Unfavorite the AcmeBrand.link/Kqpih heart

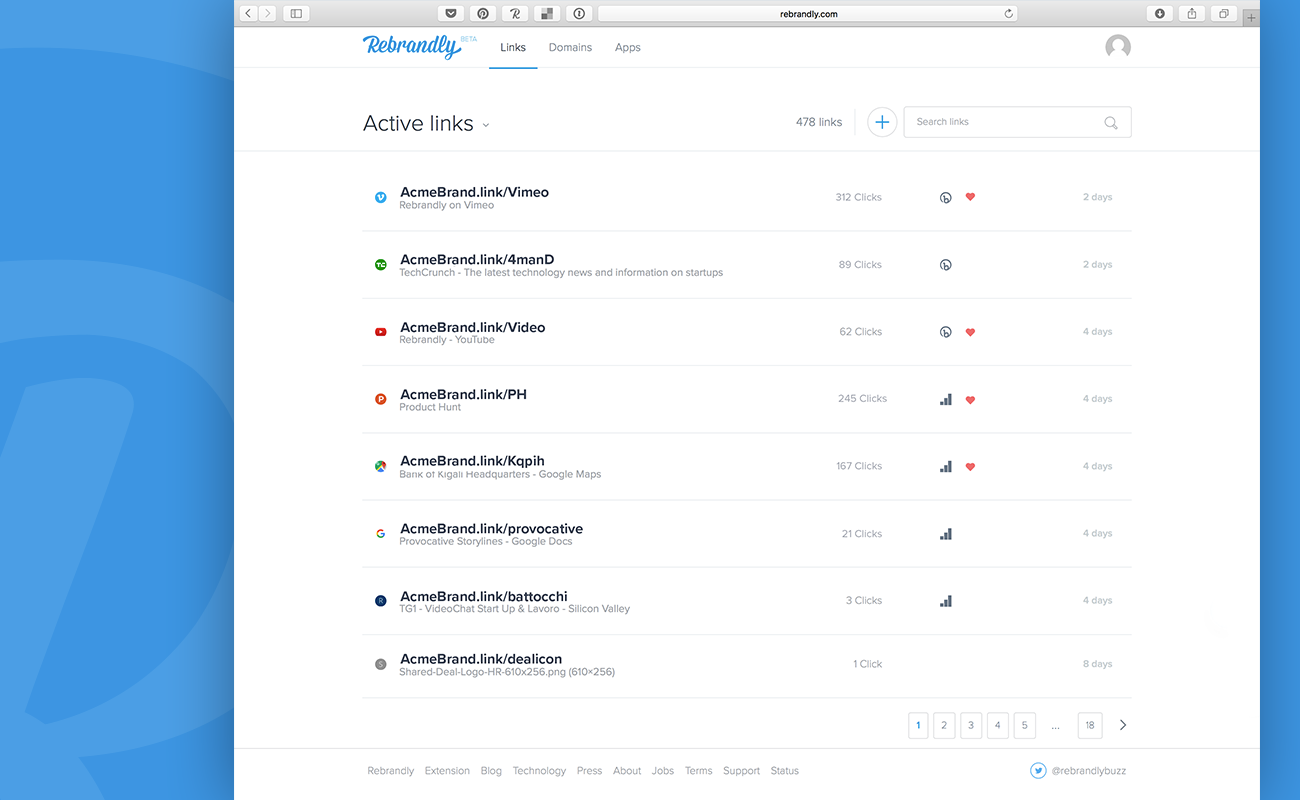970,466
